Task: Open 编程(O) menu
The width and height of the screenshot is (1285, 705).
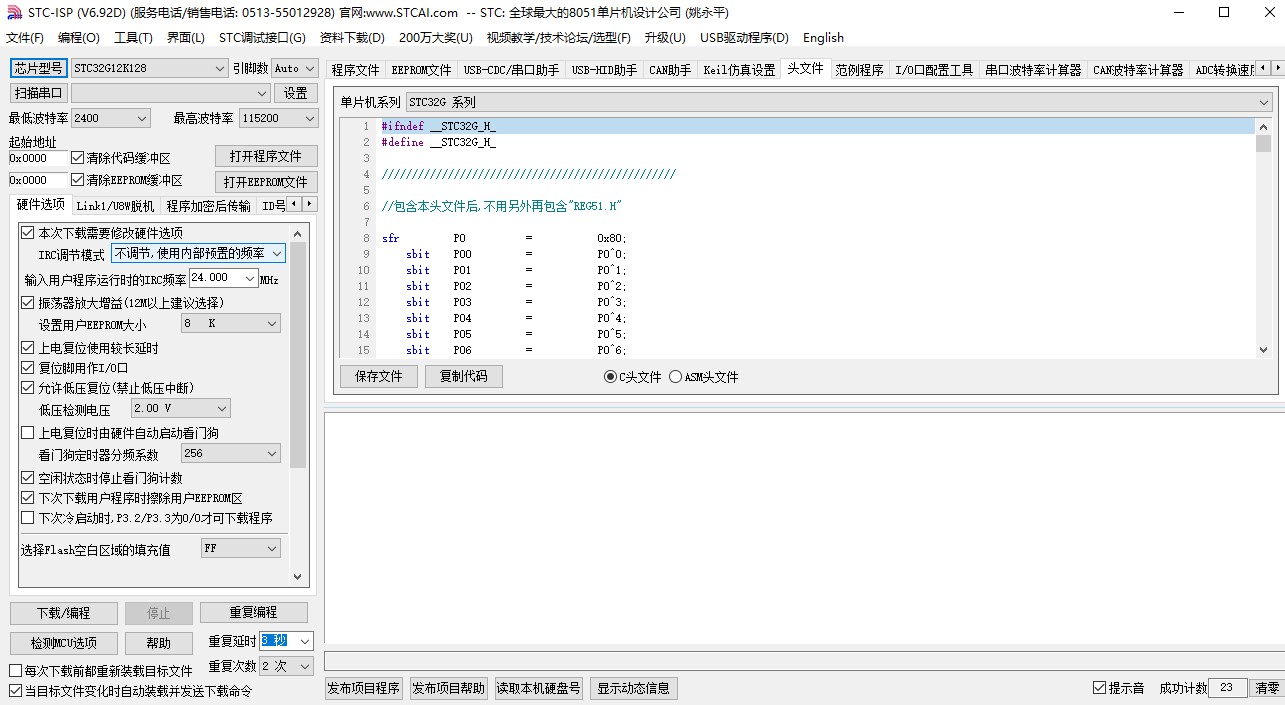Action: point(79,38)
